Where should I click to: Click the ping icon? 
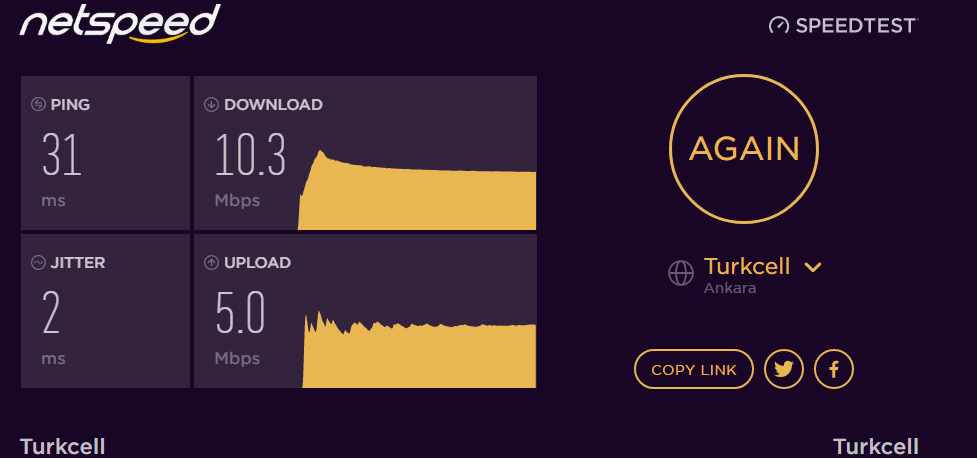pos(38,105)
